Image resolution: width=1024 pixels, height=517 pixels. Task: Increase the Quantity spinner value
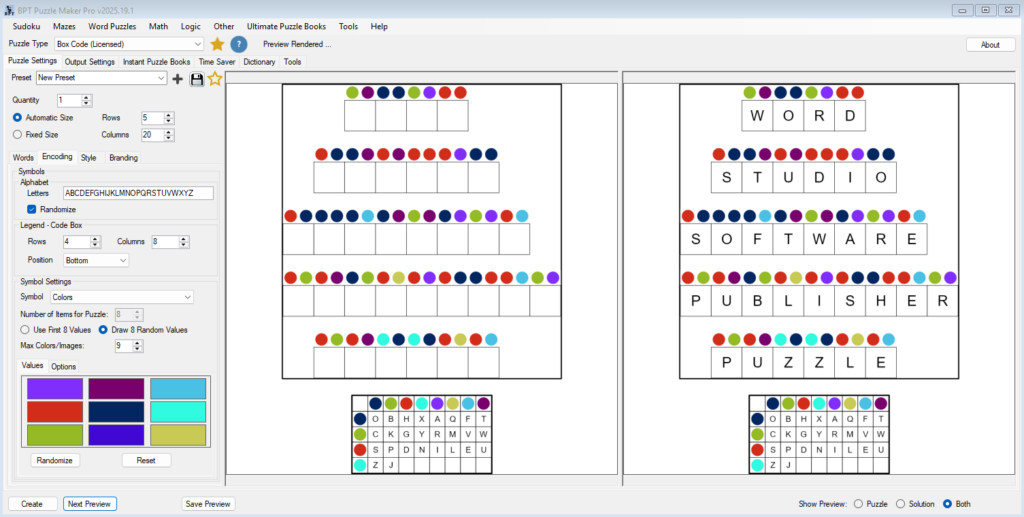click(86, 97)
